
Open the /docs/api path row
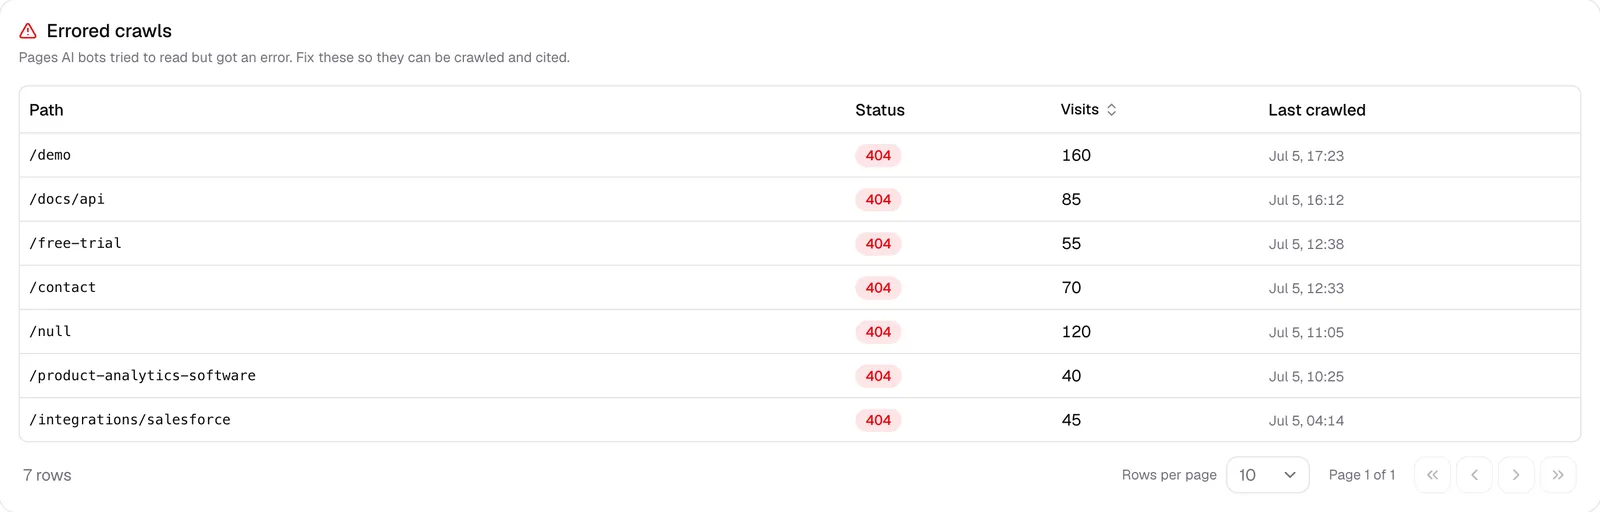799,199
